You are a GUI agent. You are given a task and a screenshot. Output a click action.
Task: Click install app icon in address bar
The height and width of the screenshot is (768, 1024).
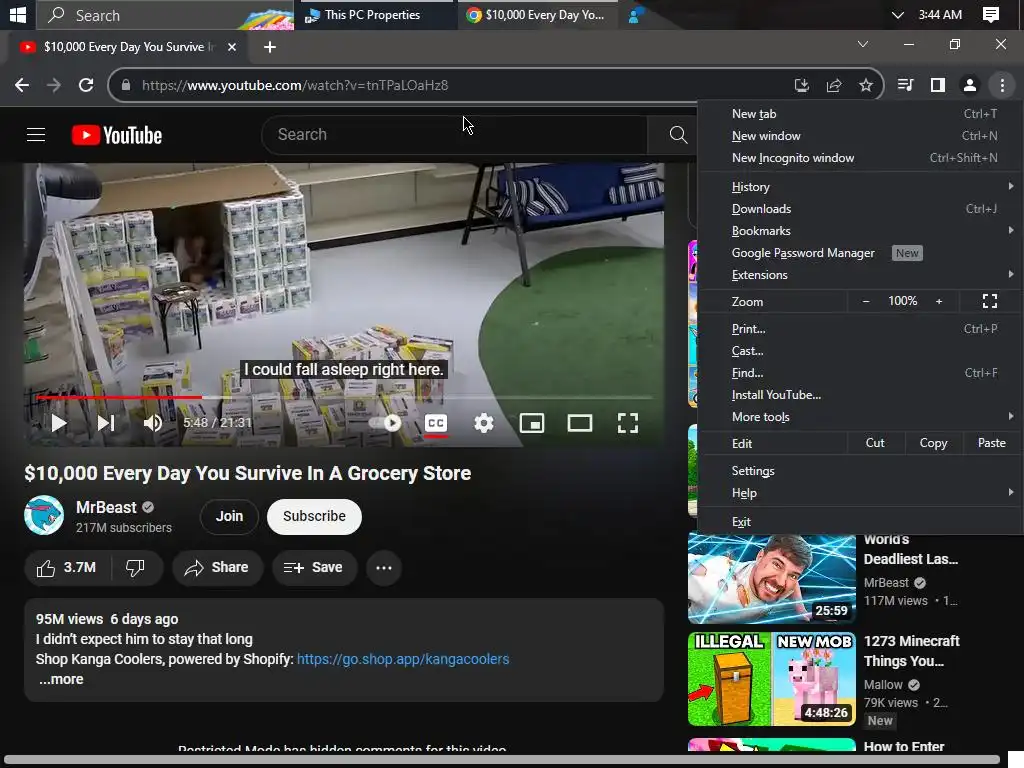(x=801, y=85)
